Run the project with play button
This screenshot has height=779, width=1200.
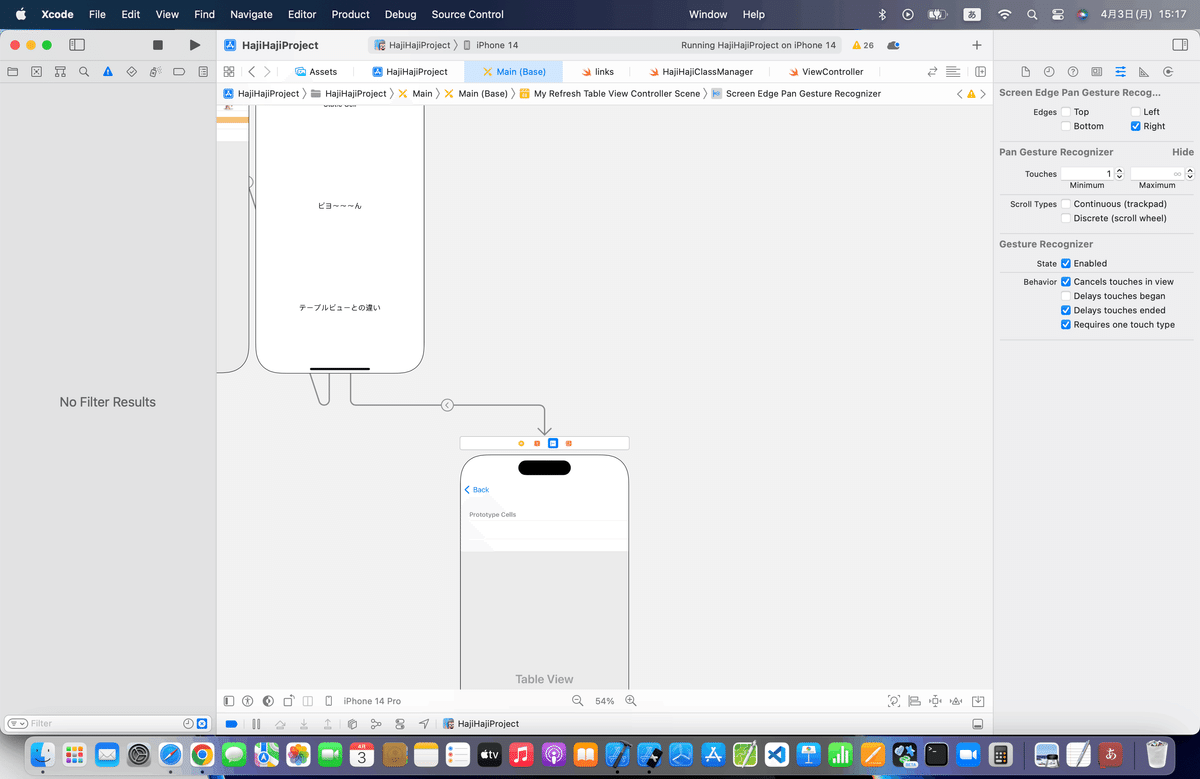(194, 45)
